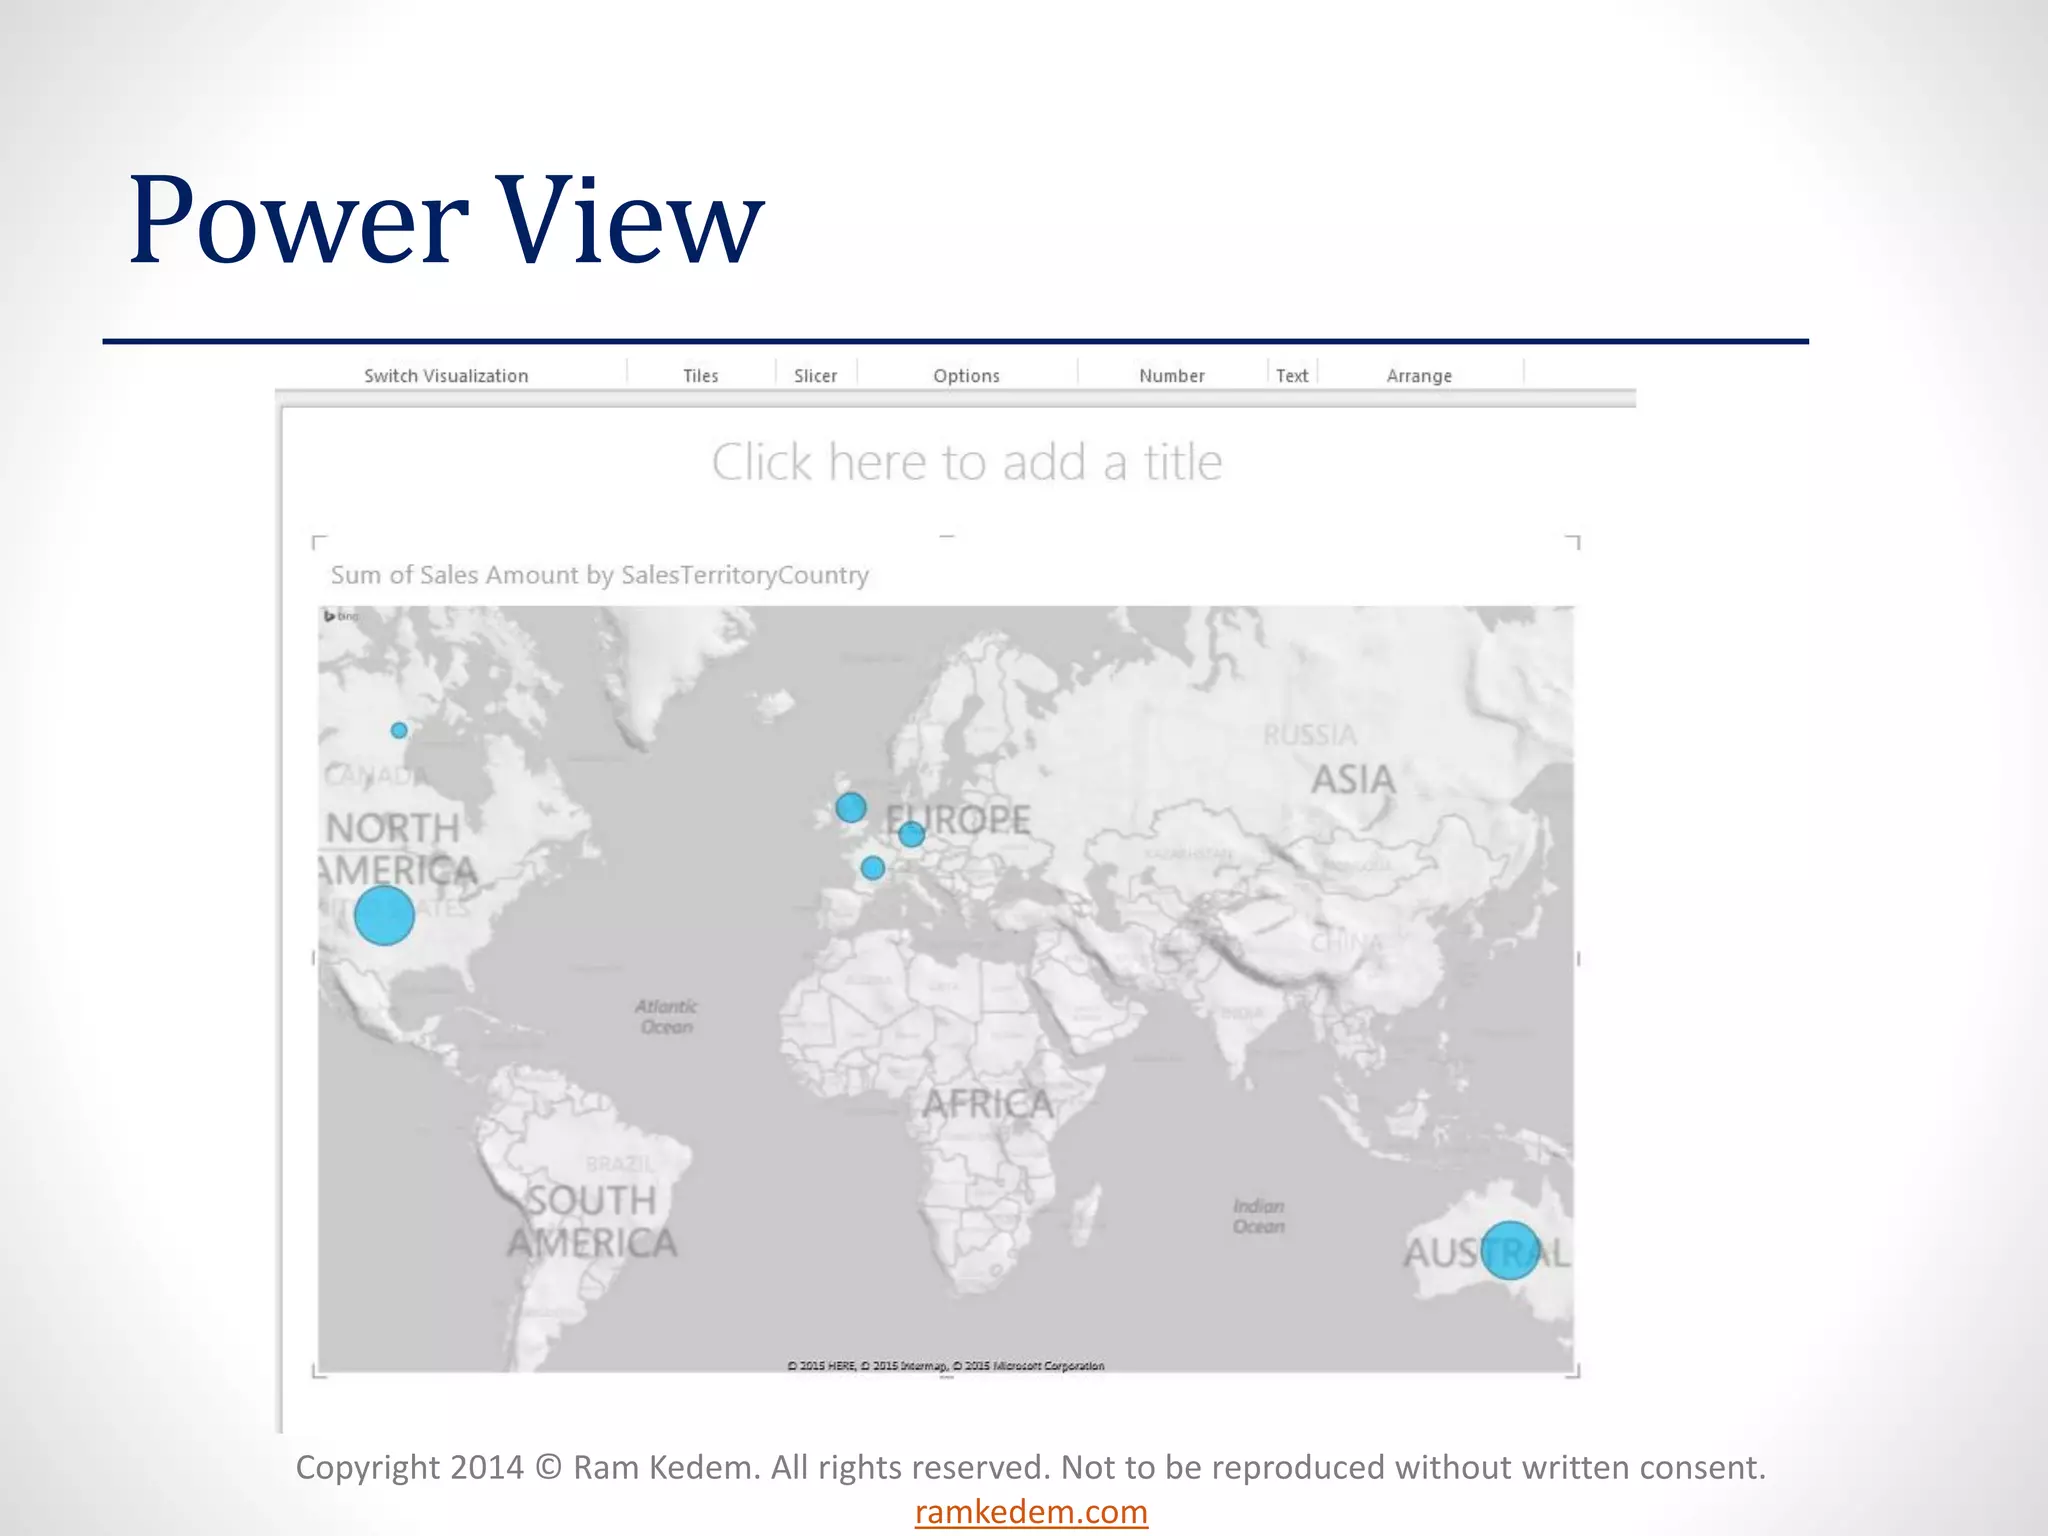Click the Number ribbon group label

click(1171, 376)
